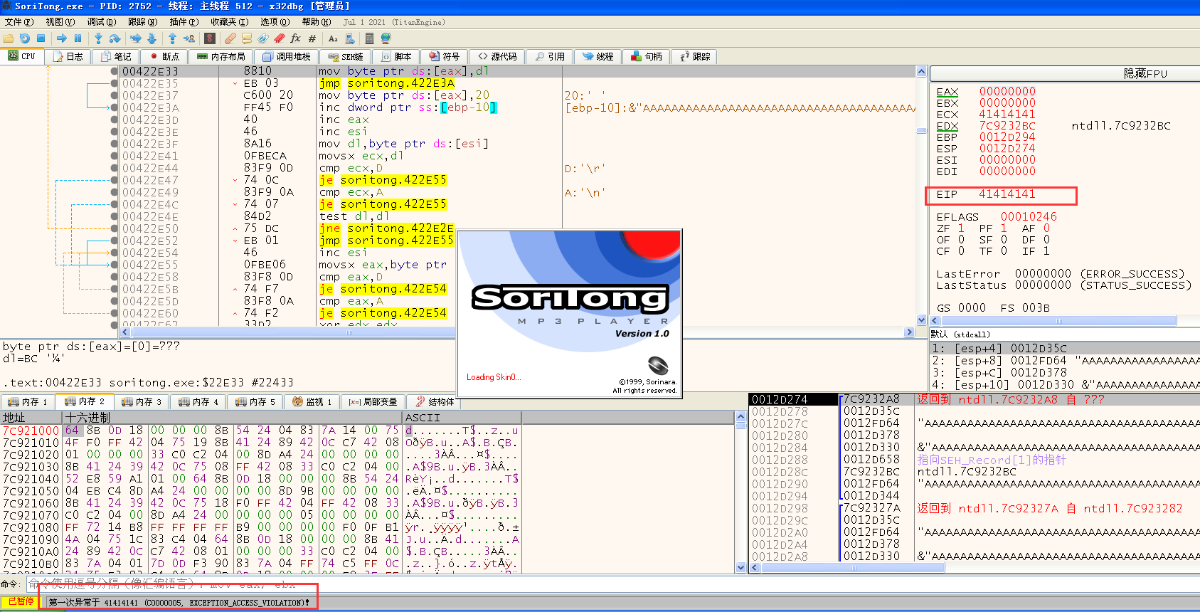Image resolution: width=1200 pixels, height=612 pixels.
Task: Click the 十六进制 column header
Action: tap(232, 416)
